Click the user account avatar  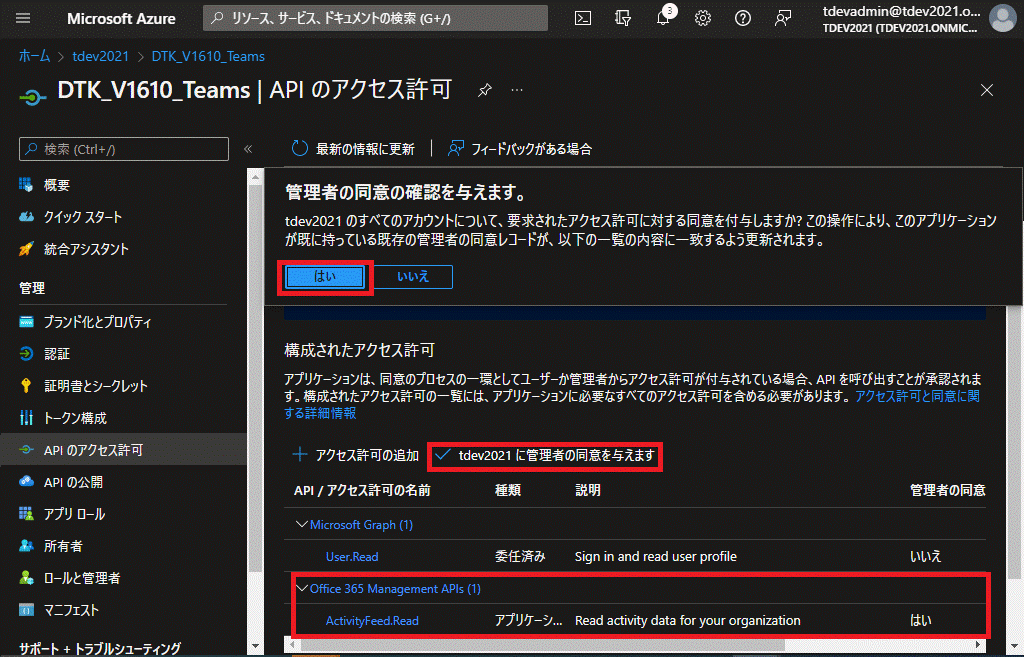point(1002,18)
